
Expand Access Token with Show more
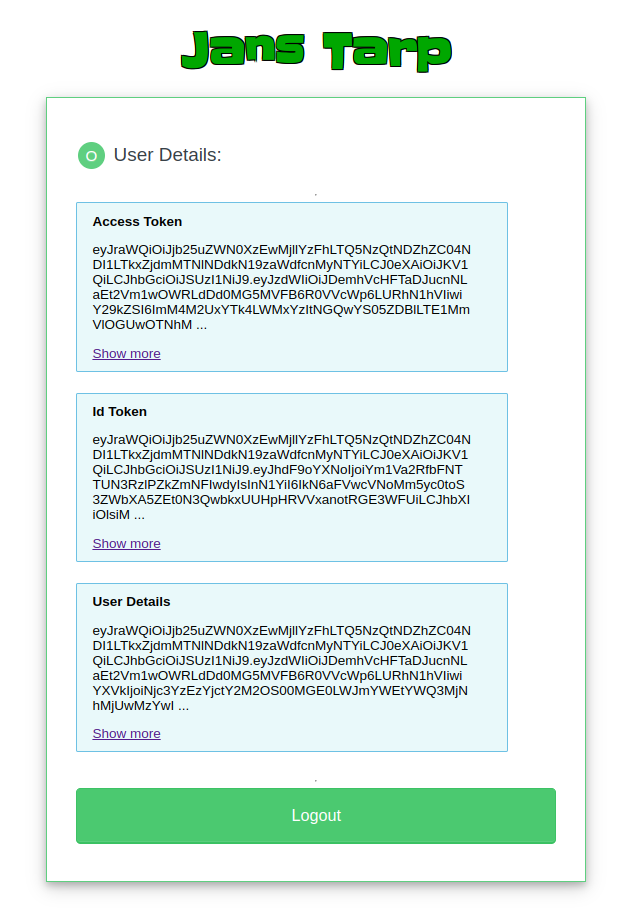tap(126, 354)
